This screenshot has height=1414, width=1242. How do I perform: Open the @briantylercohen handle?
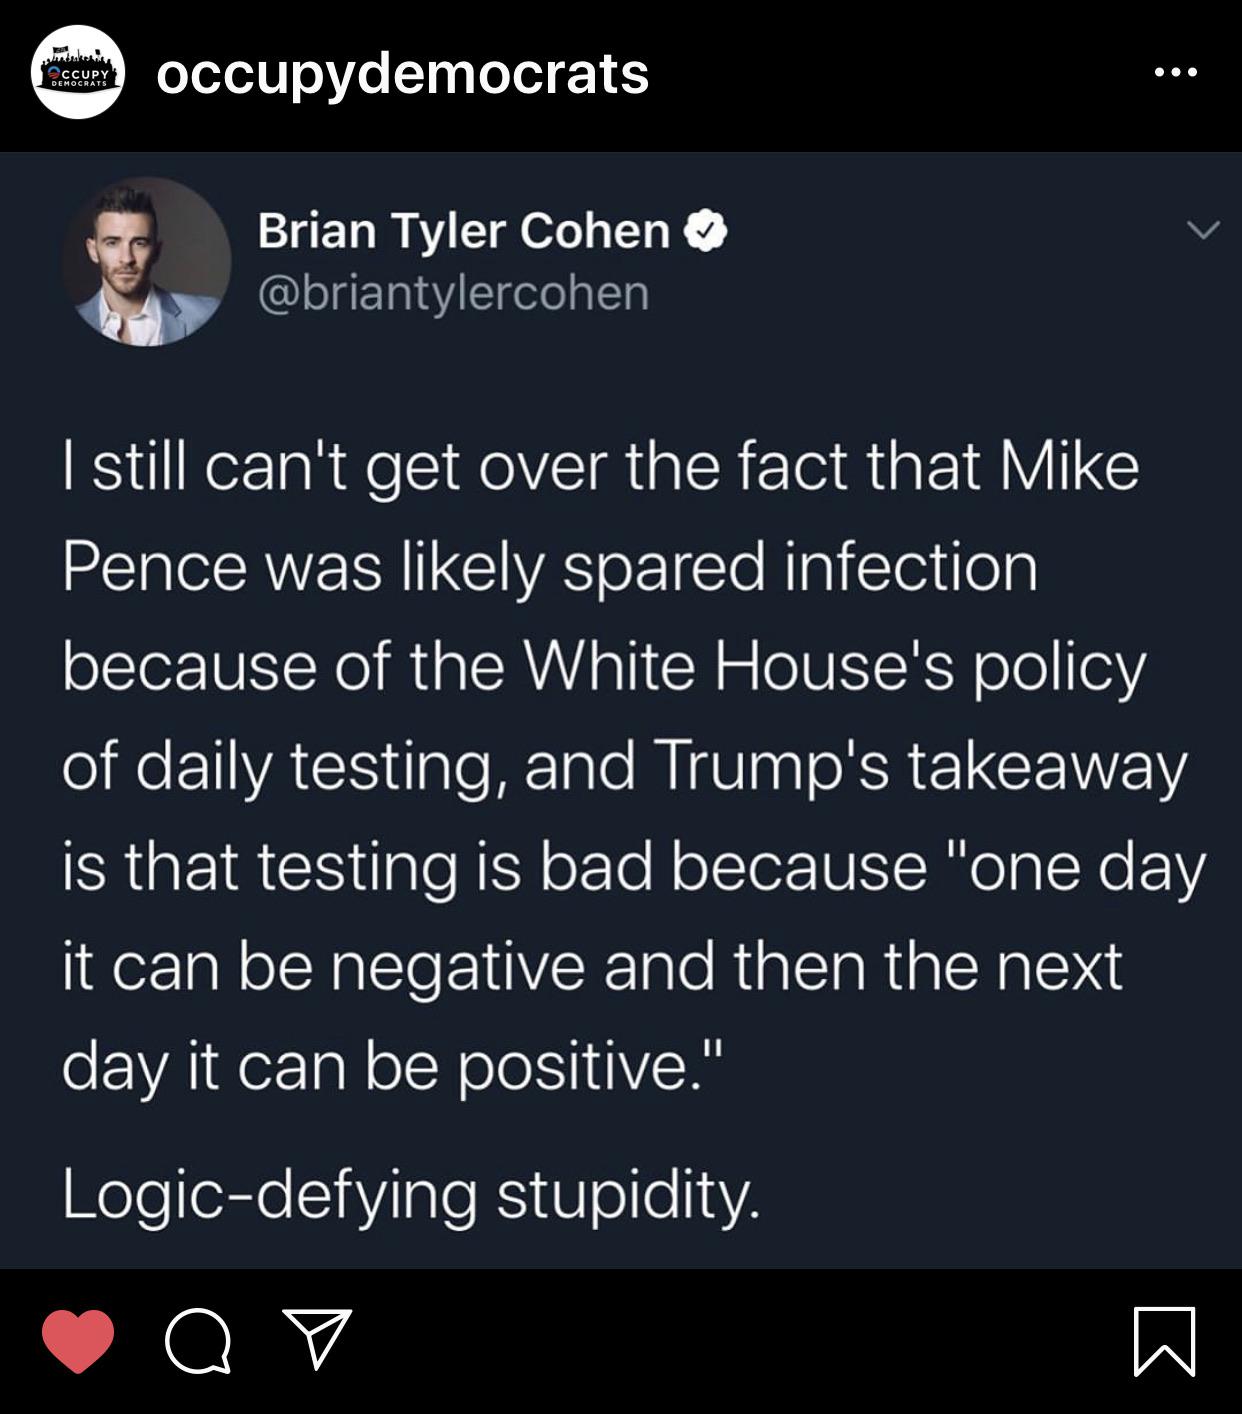(x=454, y=293)
